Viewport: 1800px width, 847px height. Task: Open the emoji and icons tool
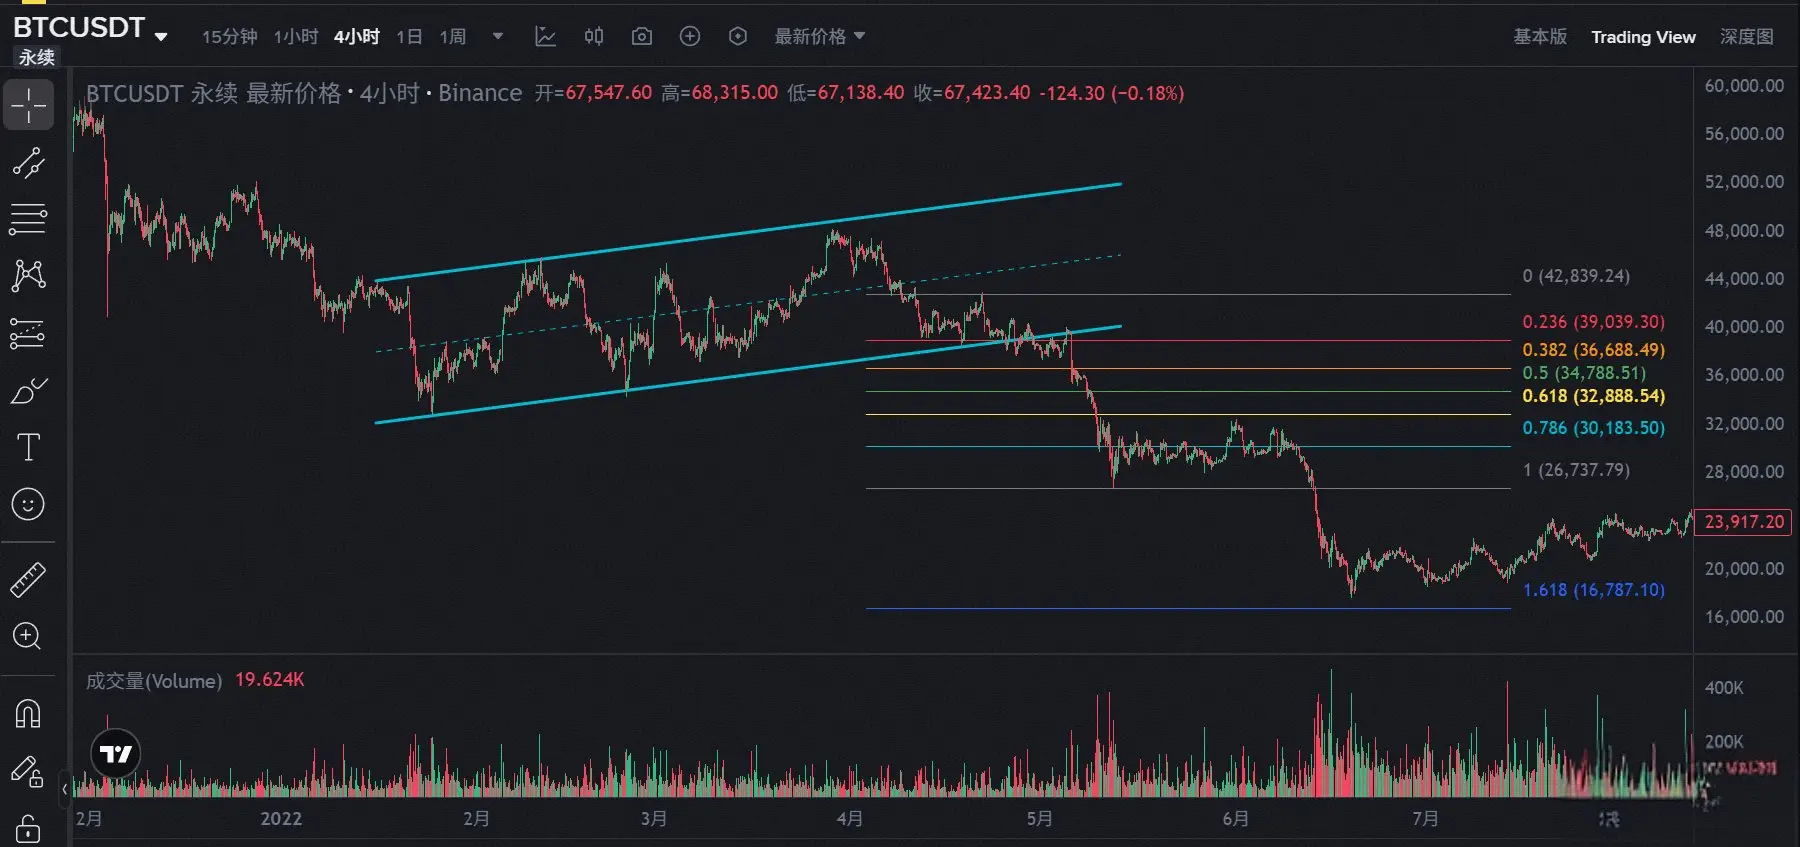(x=28, y=504)
